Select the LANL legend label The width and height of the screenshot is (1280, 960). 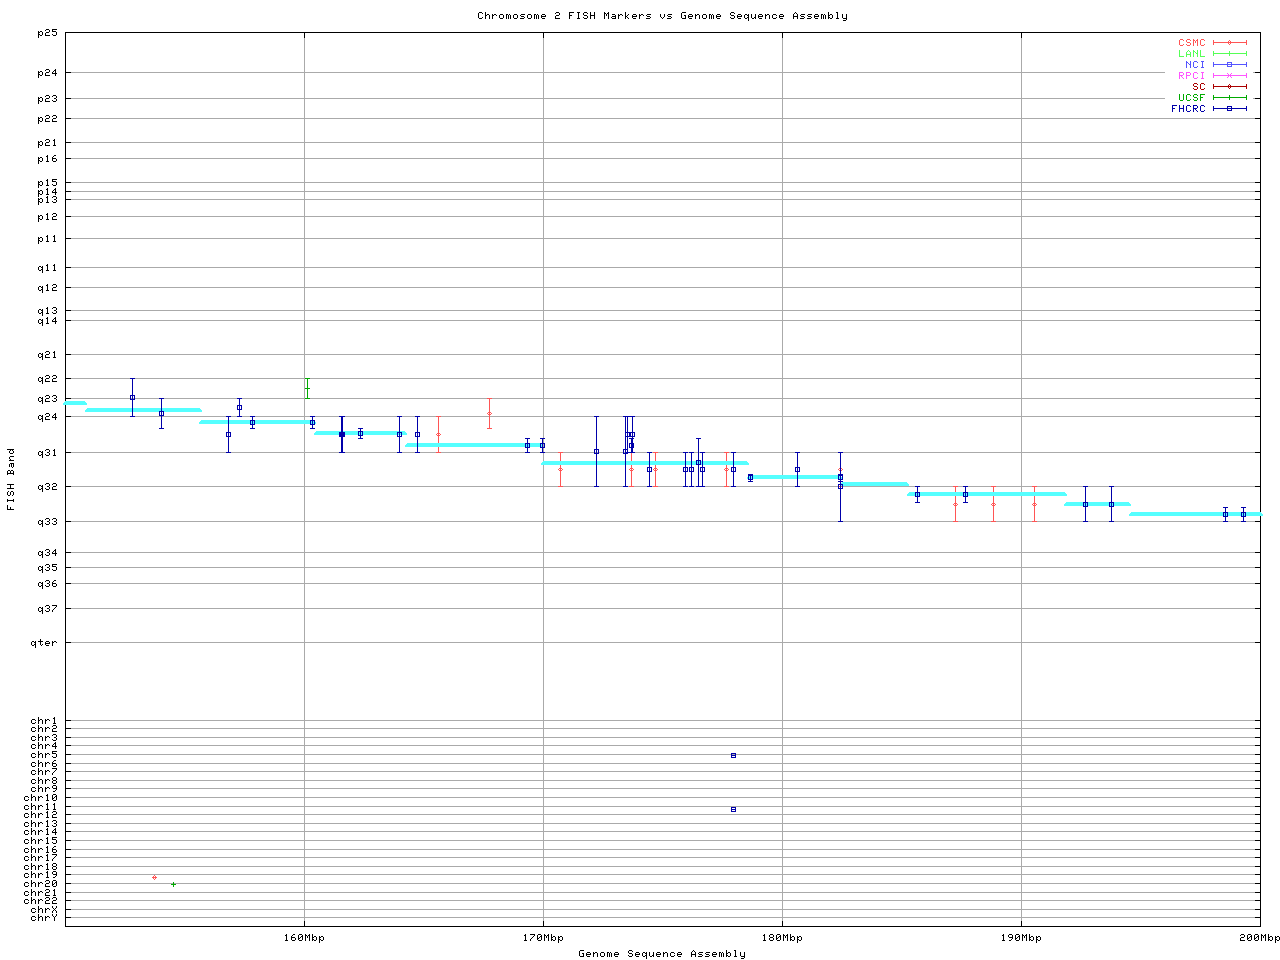[x=1191, y=54]
